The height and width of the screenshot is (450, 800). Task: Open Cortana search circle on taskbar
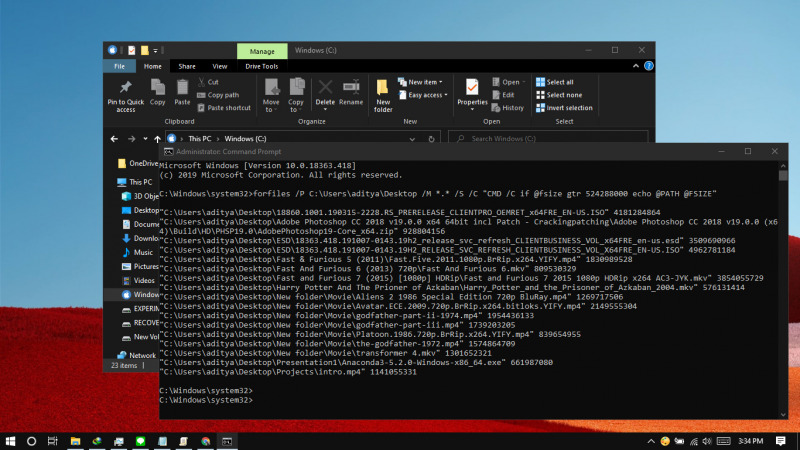point(31,441)
